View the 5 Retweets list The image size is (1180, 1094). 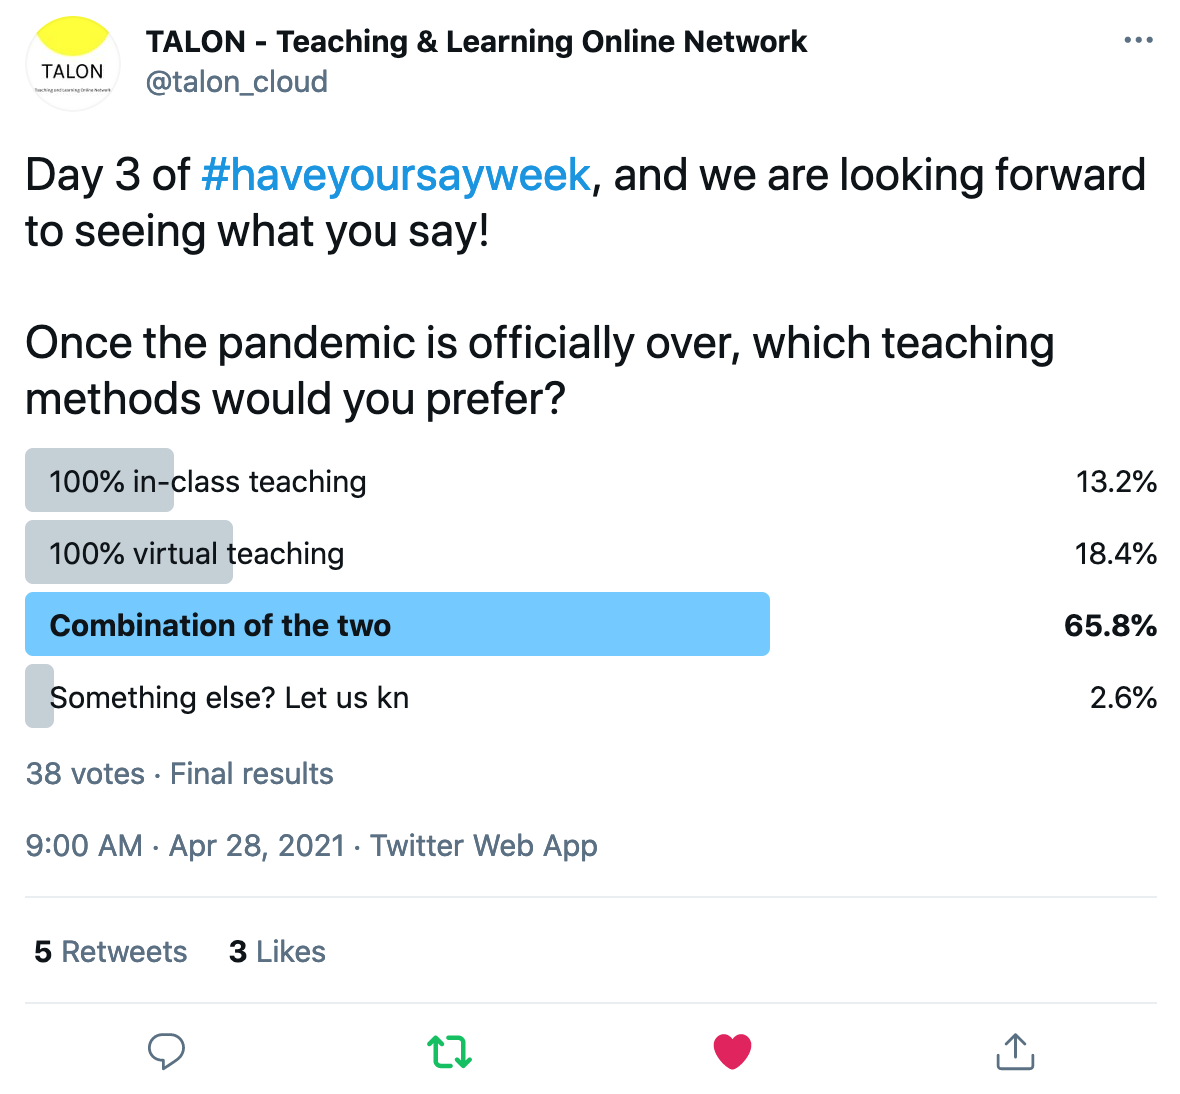[x=111, y=952]
